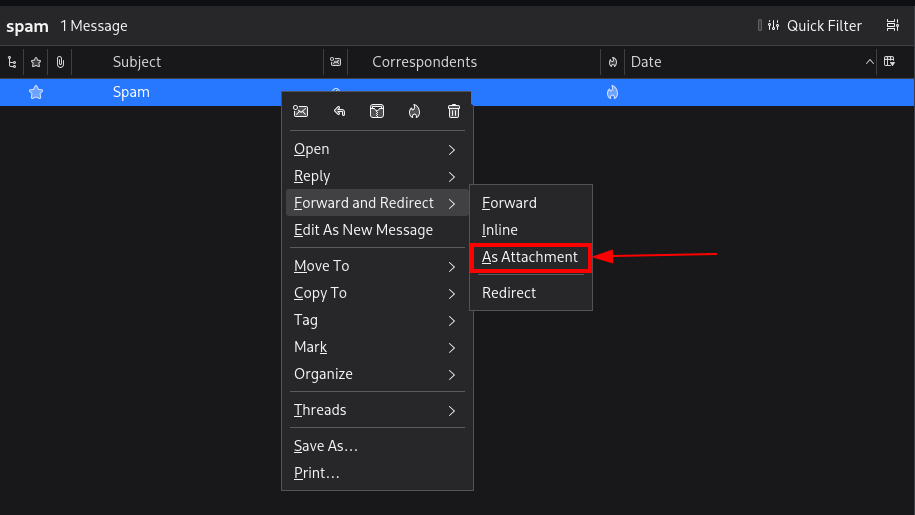Toggle the star on the Spam message
The height and width of the screenshot is (515, 915).
36,92
